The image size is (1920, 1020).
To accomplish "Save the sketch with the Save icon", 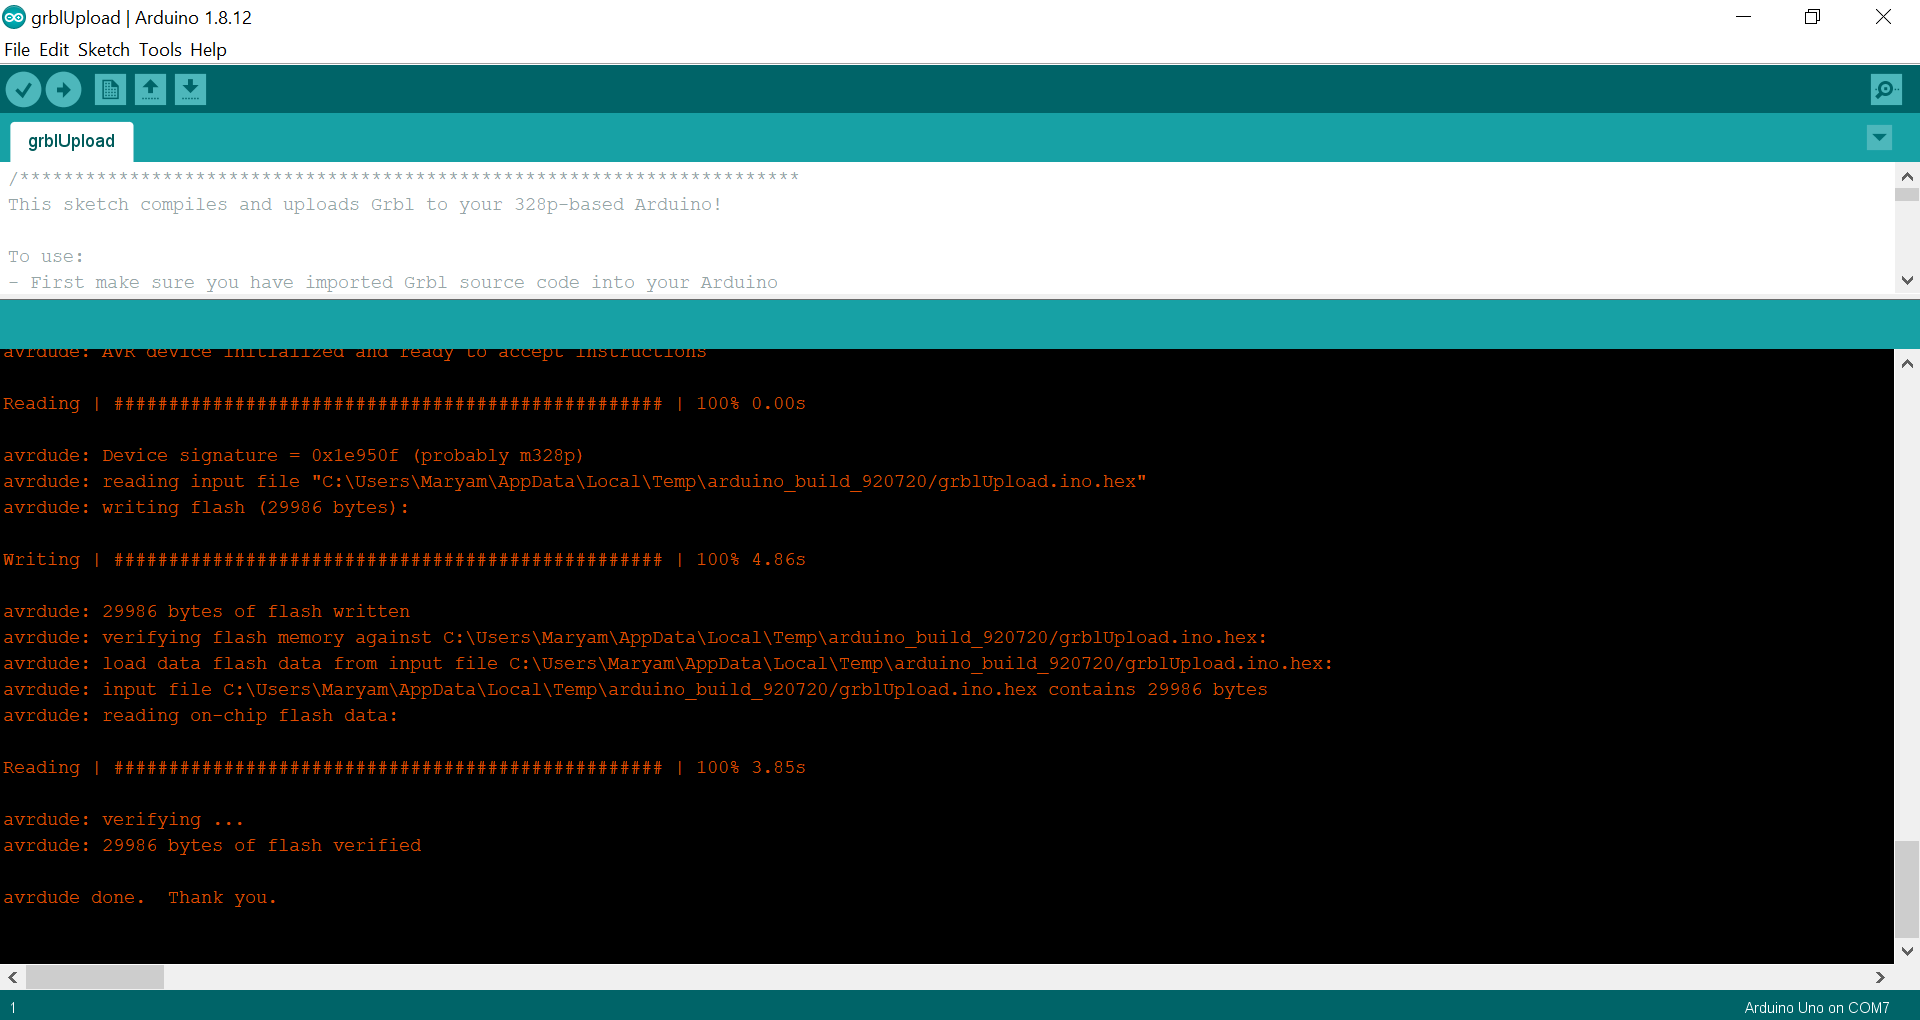I will [x=190, y=90].
